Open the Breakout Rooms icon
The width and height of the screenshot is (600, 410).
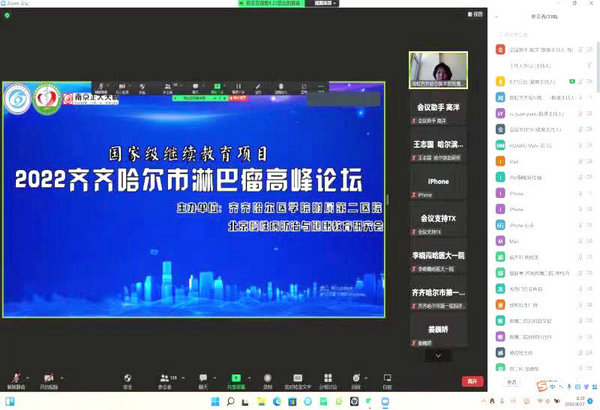coord(329,378)
